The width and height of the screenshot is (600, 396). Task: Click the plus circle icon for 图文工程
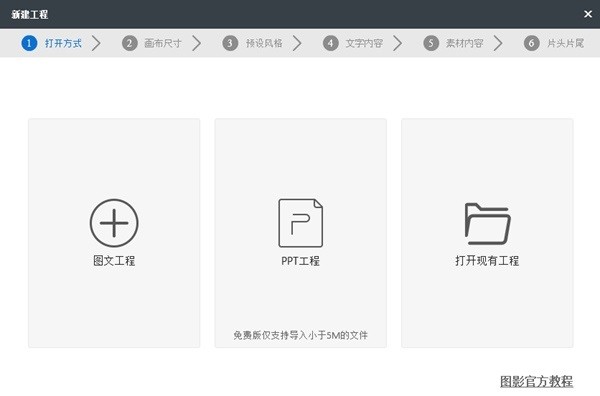[114, 223]
